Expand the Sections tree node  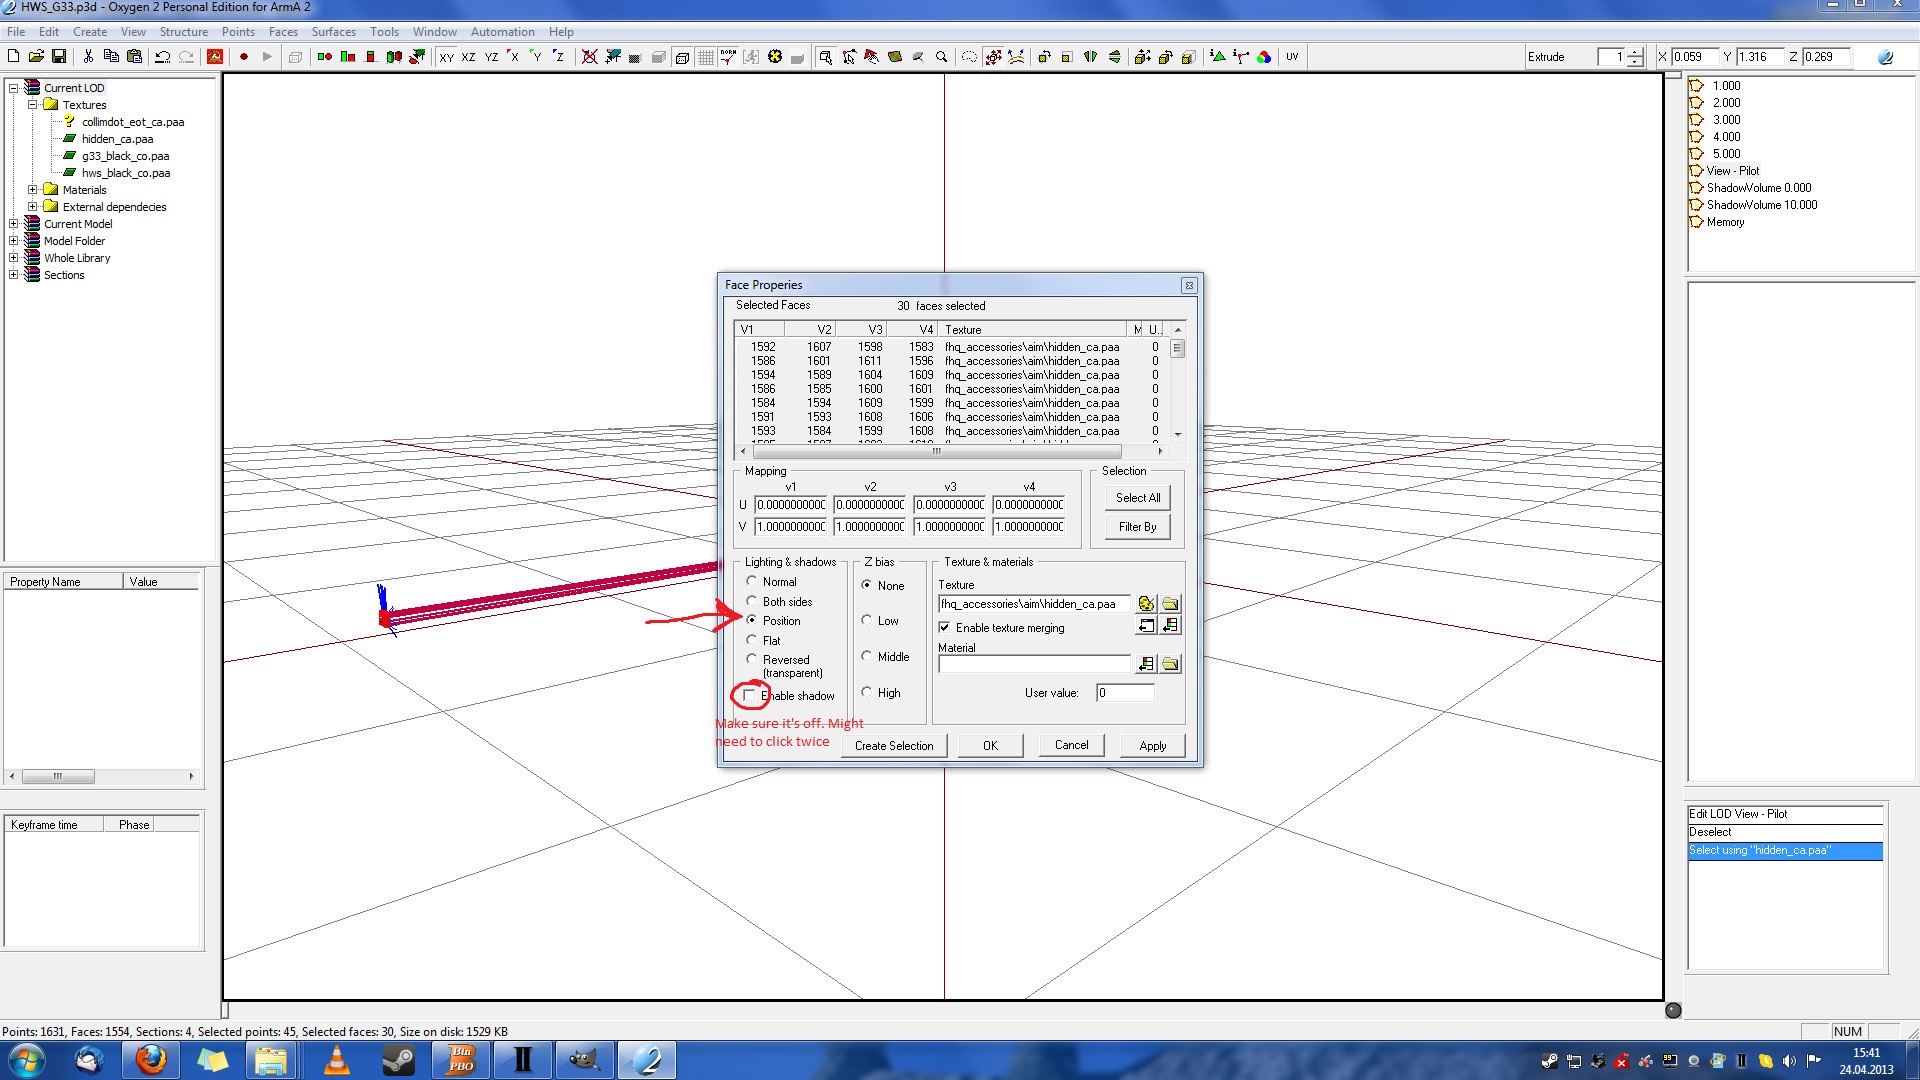[14, 275]
